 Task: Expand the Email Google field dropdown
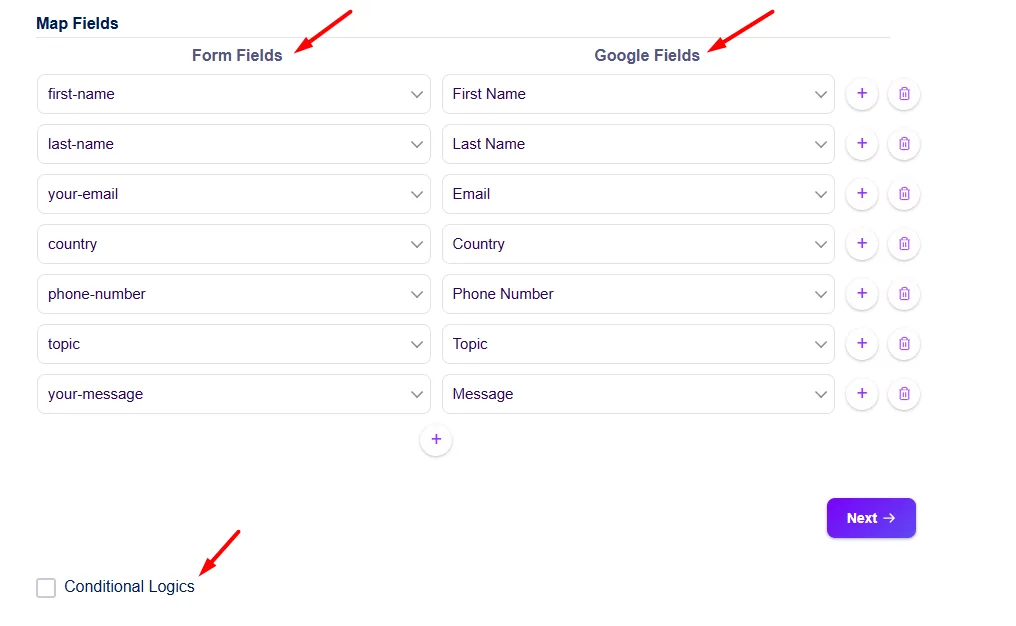[637, 194]
